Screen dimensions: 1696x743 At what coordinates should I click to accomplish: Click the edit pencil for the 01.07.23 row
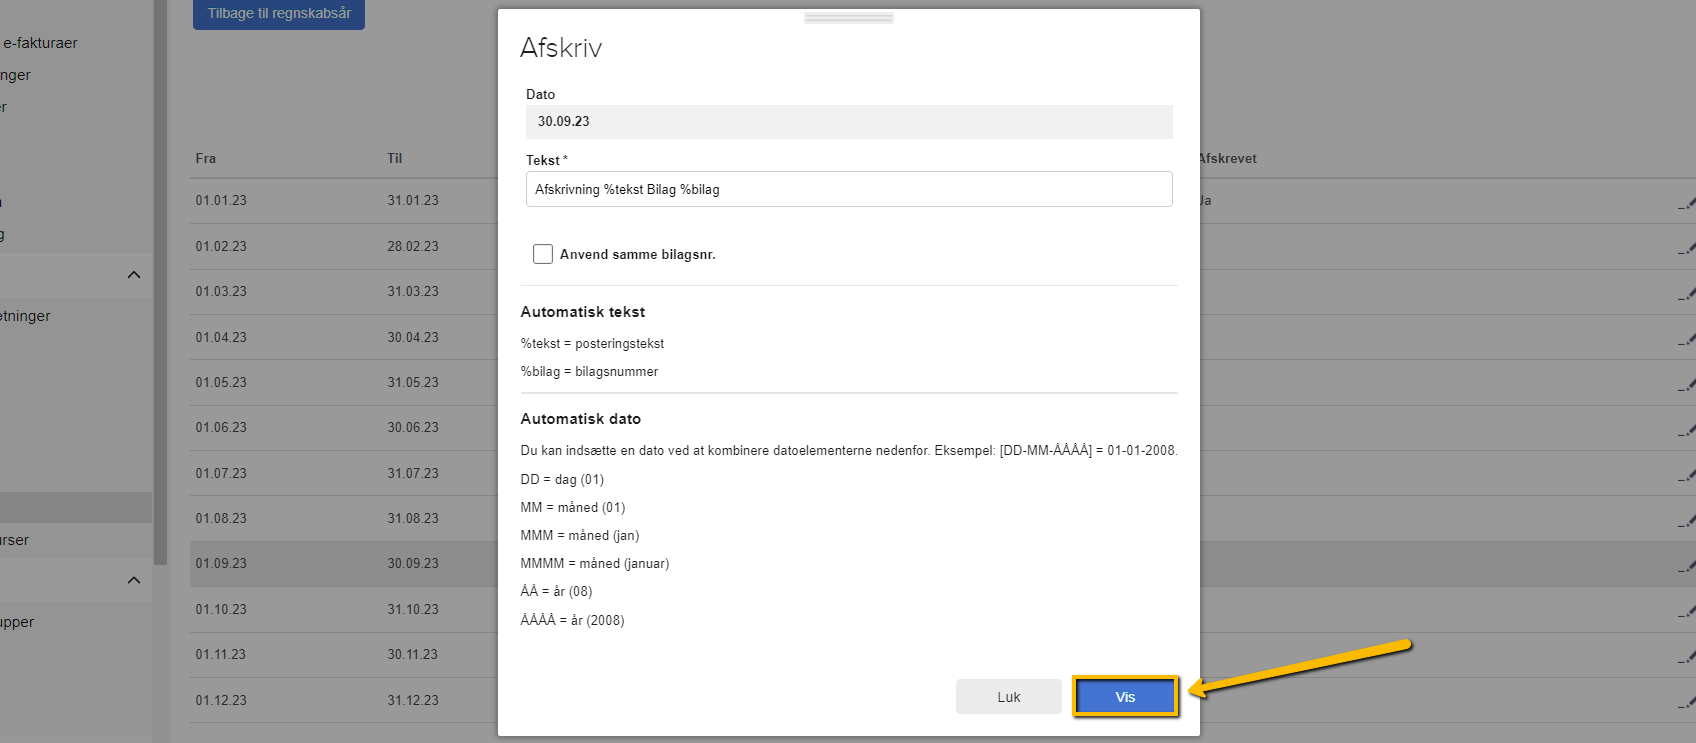coord(1686,476)
